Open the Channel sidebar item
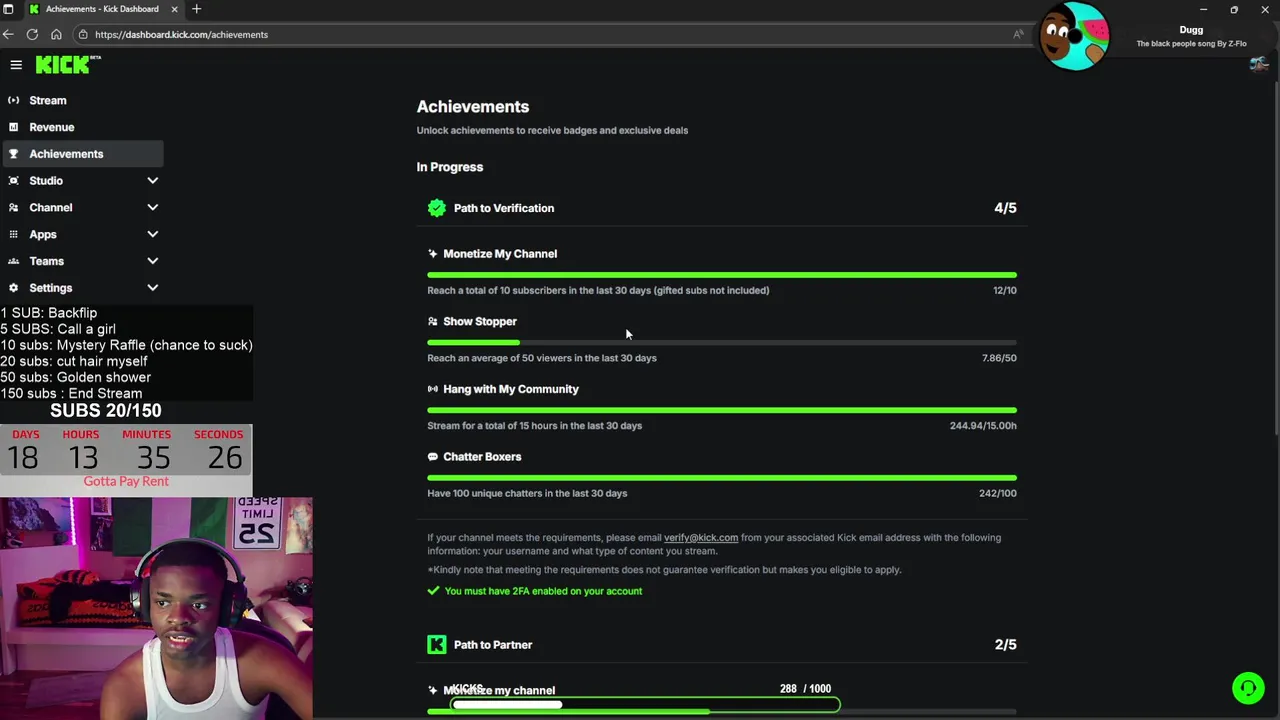Viewport: 1280px width, 720px height. 51,207
